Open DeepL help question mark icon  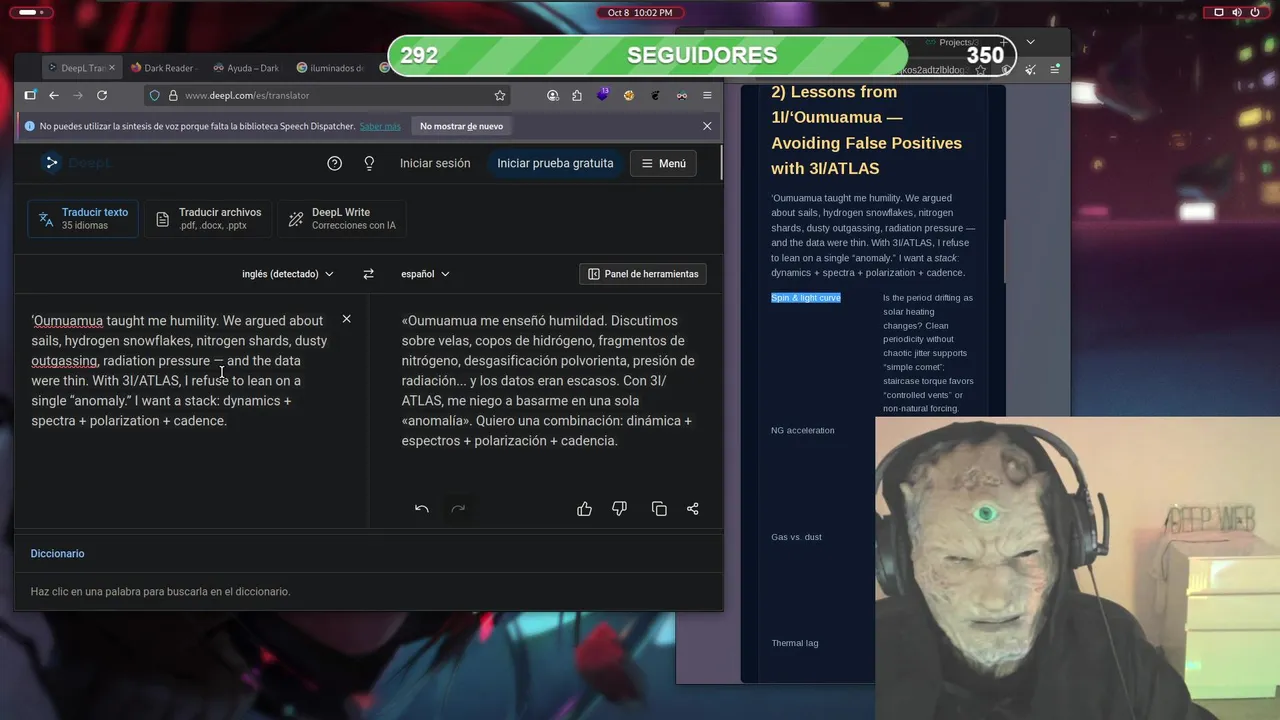pyautogui.click(x=335, y=163)
